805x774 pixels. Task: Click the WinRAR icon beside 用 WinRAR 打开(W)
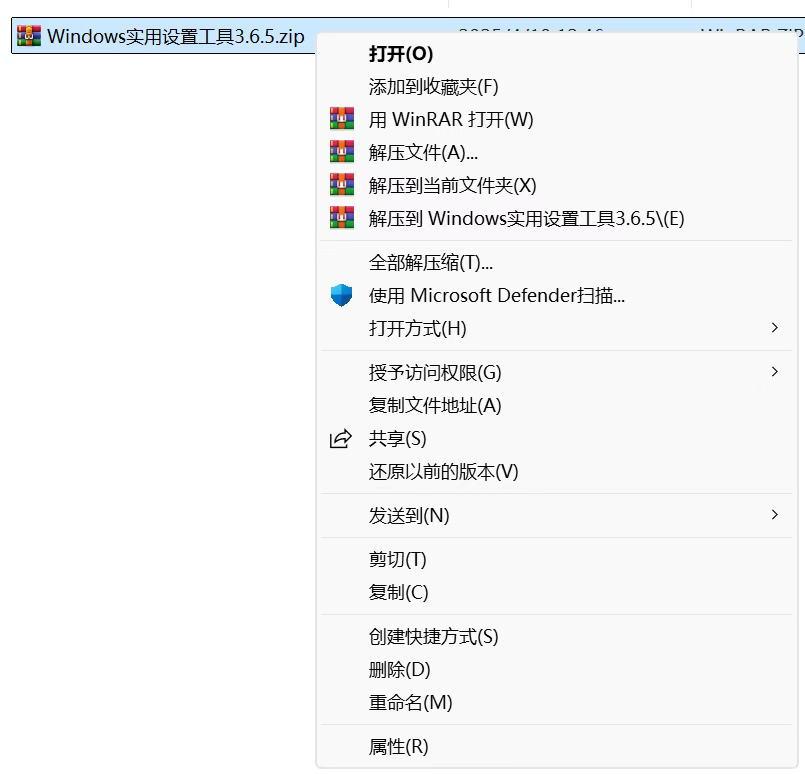coord(341,119)
